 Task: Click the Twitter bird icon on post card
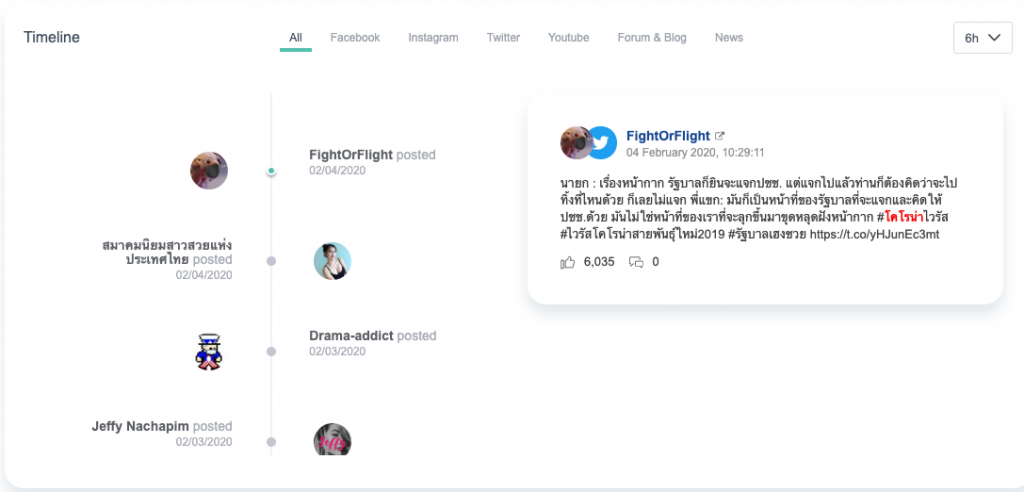601,143
